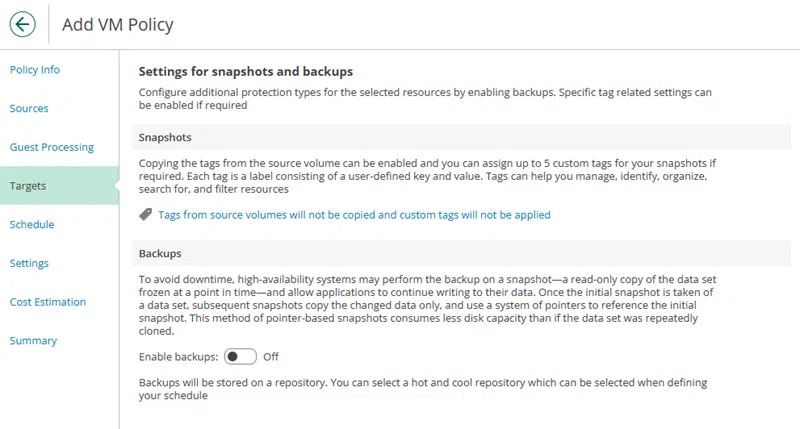Viewport: 800px width, 429px height.
Task: Open the Guest Processing step
Action: 52,147
